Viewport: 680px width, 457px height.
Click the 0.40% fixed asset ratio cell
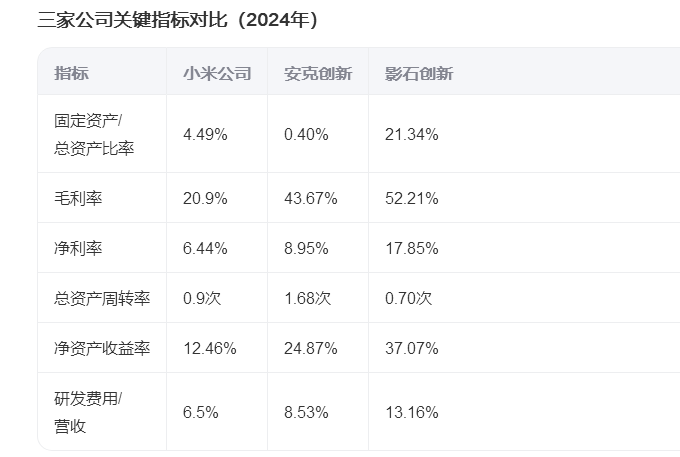[x=306, y=134]
